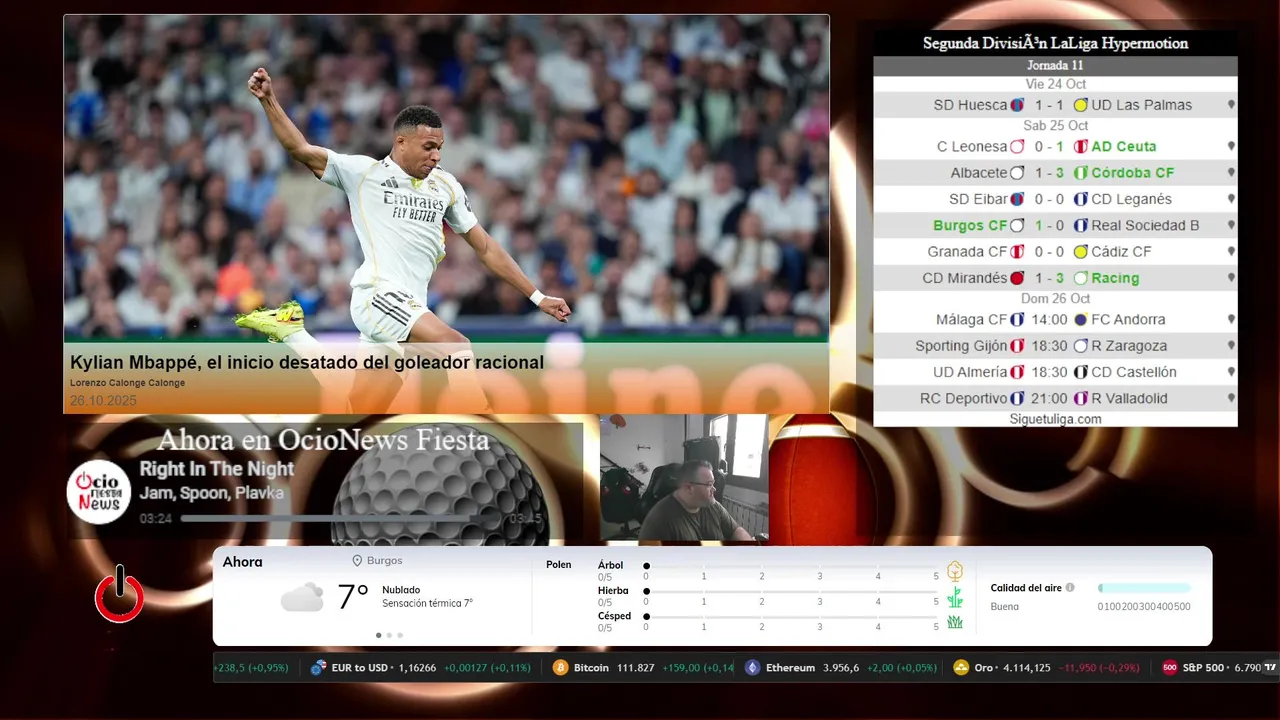Open the OcioNews Fiesta station logo
1280x720 pixels.
pos(99,492)
